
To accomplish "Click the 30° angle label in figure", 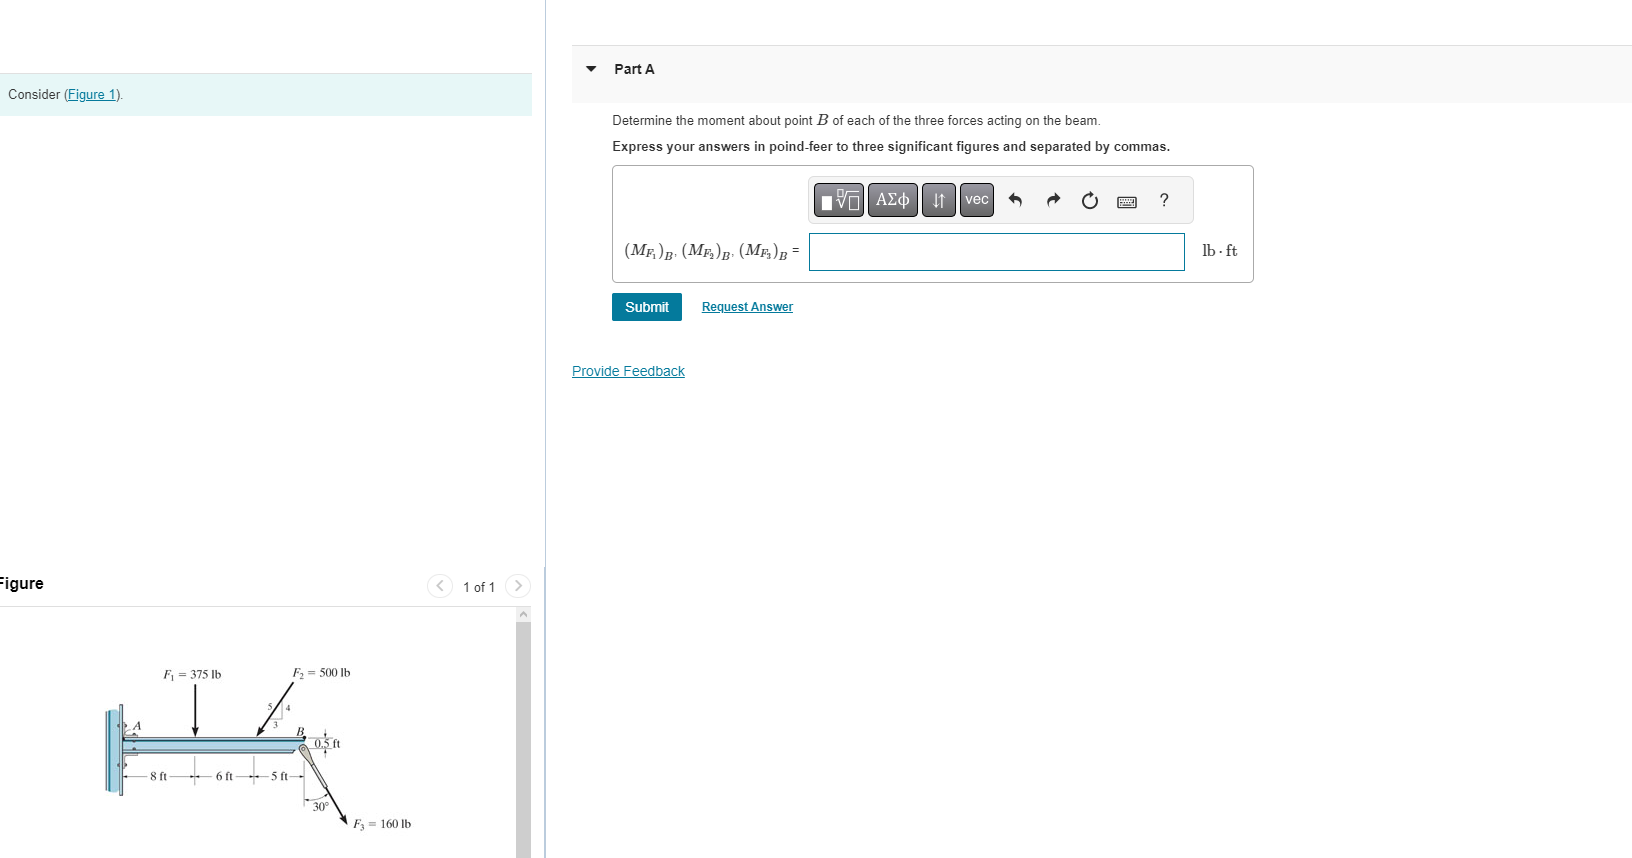I will pos(320,806).
